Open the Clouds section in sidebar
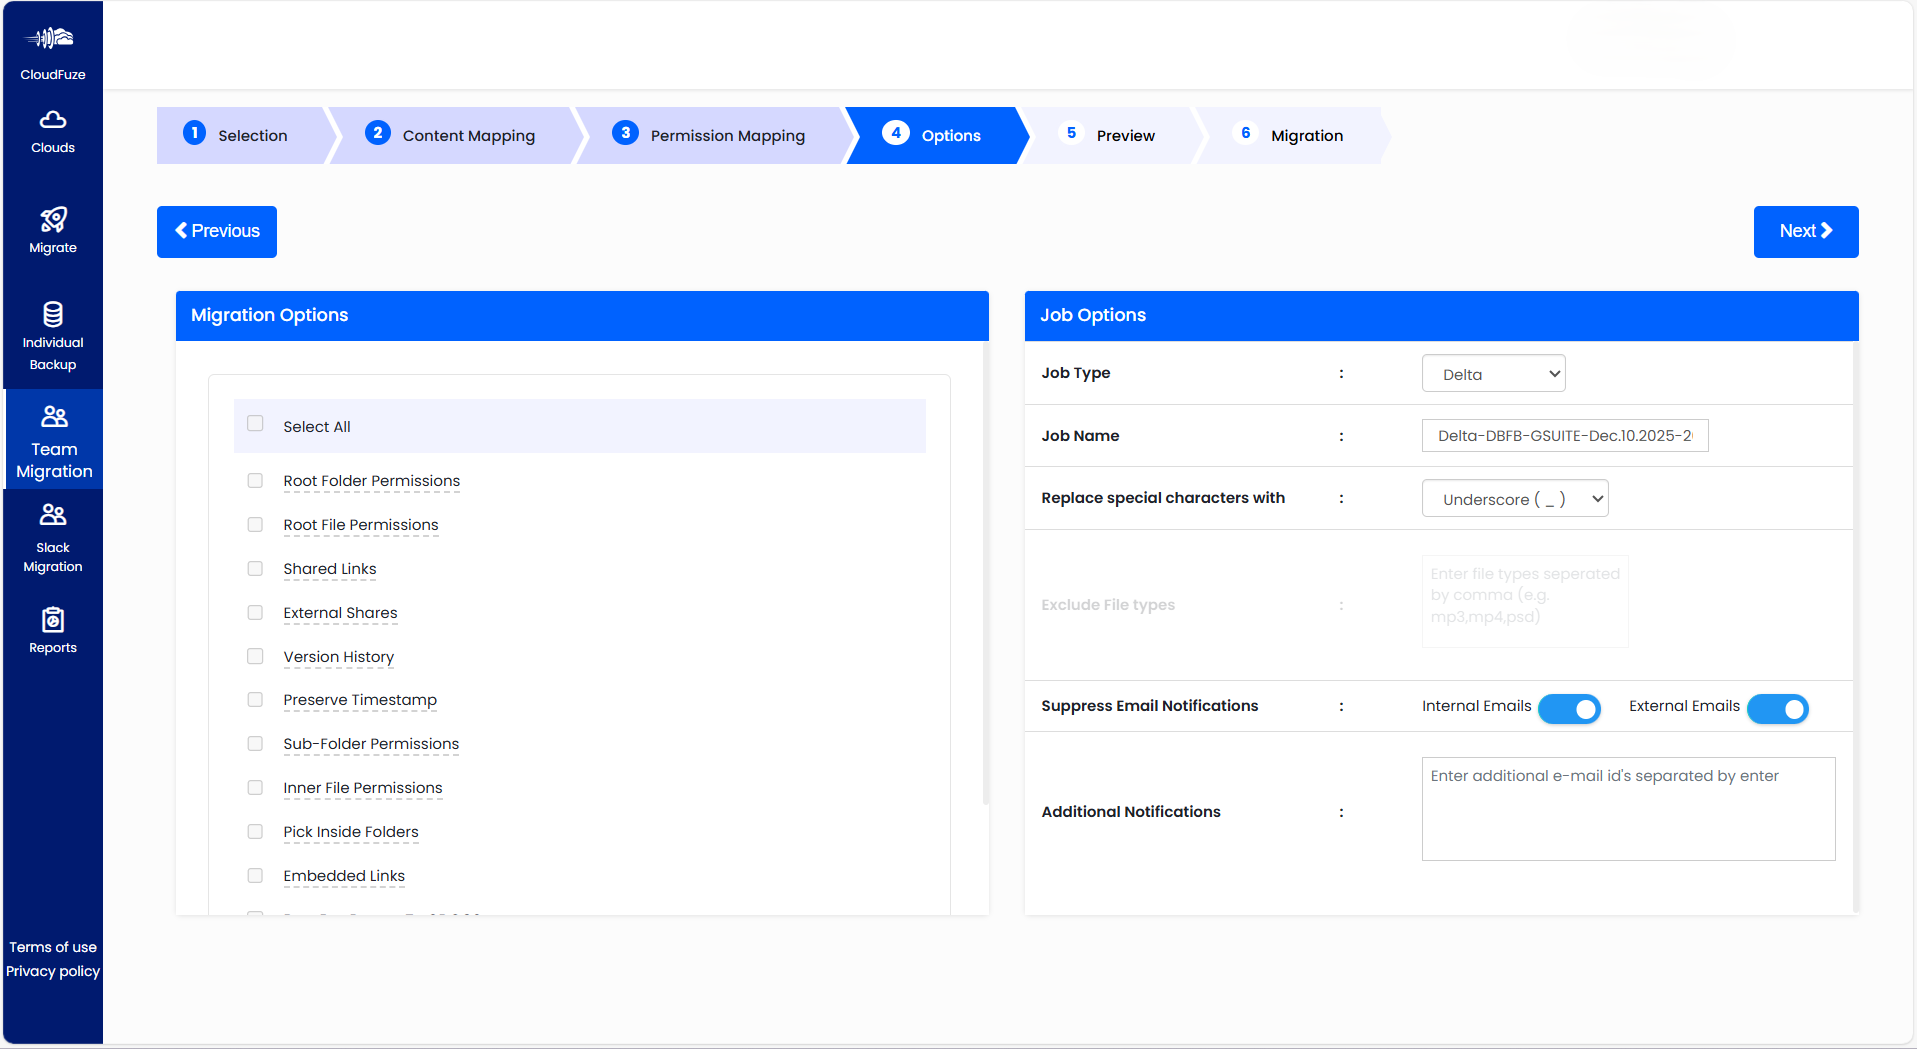Image resolution: width=1917 pixels, height=1049 pixels. tap(52, 133)
